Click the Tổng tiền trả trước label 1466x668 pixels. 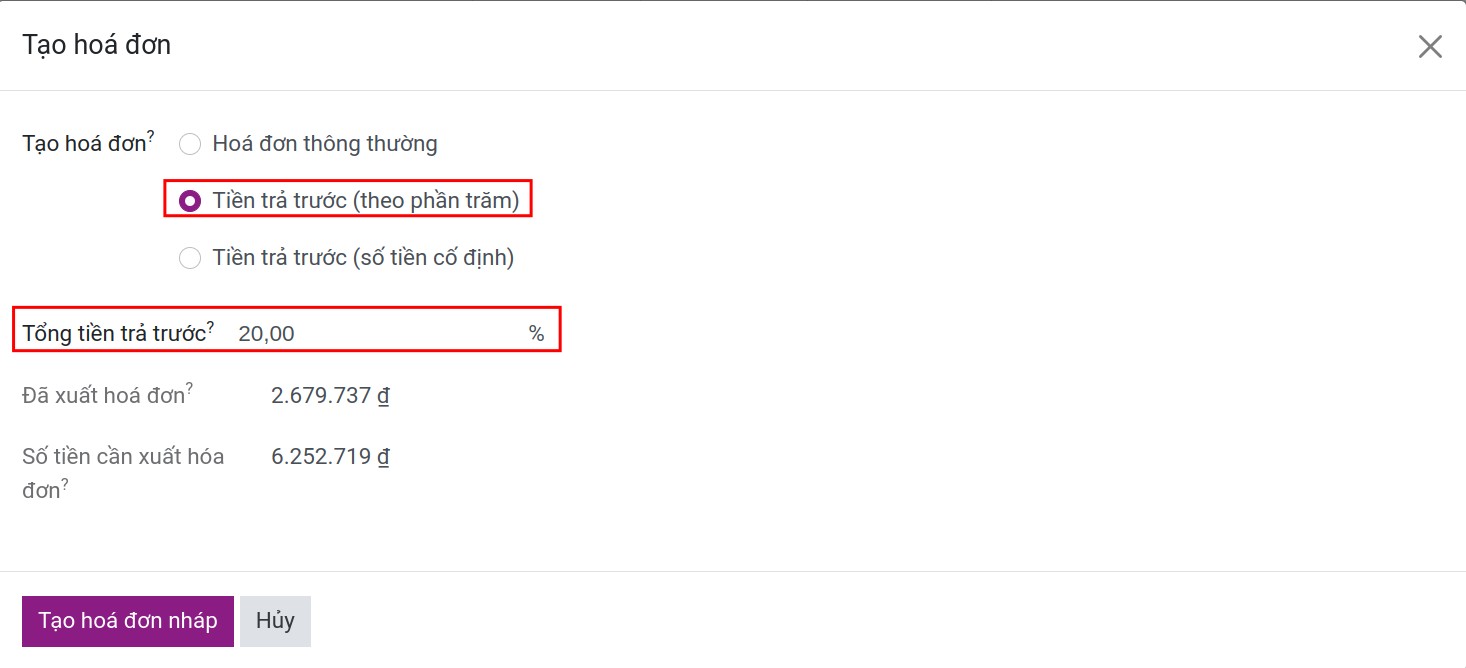coord(113,334)
